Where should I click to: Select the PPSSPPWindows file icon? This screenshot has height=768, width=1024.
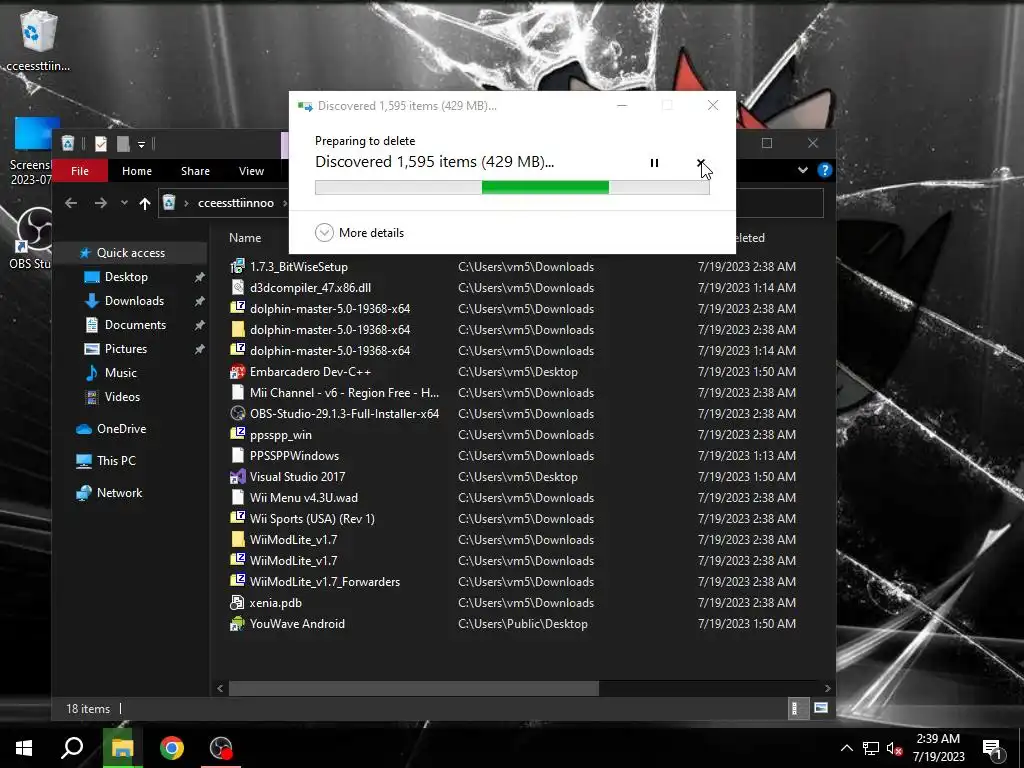237,455
